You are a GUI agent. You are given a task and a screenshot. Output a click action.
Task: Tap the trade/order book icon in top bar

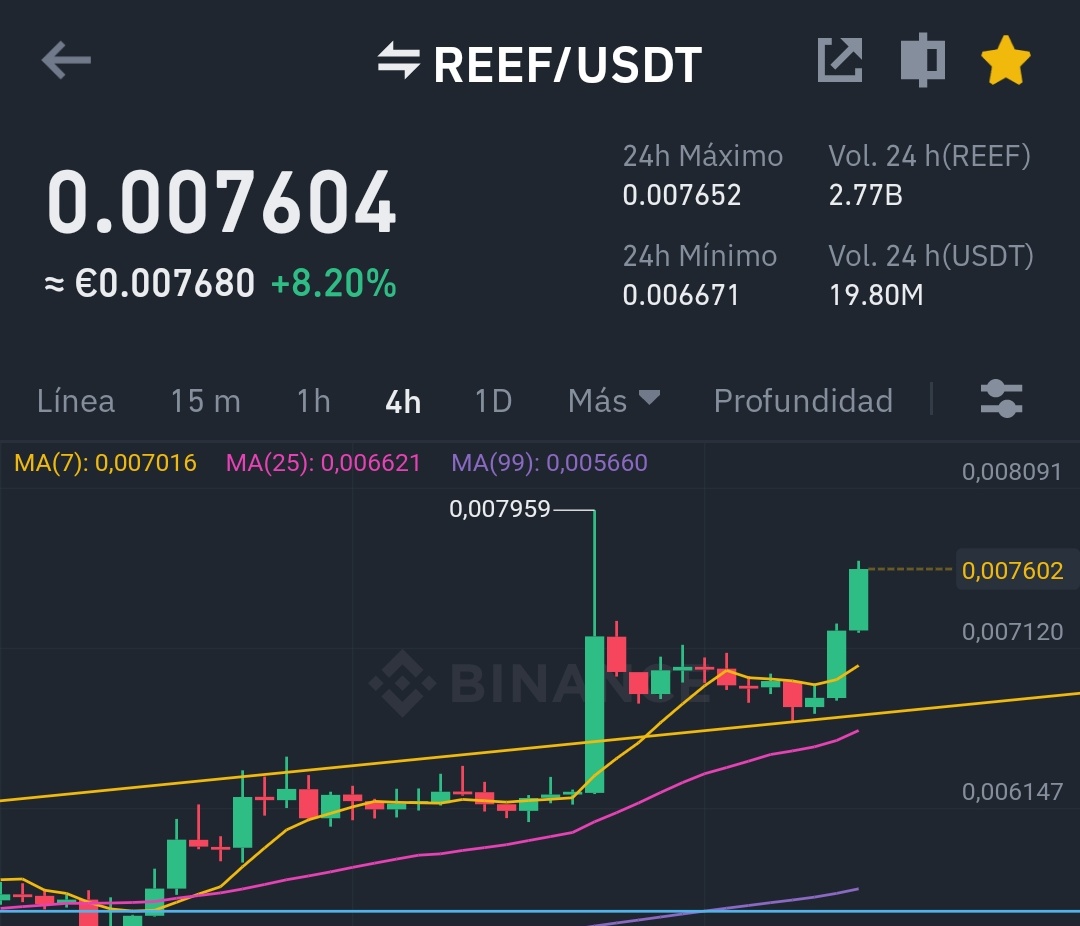[x=922, y=60]
